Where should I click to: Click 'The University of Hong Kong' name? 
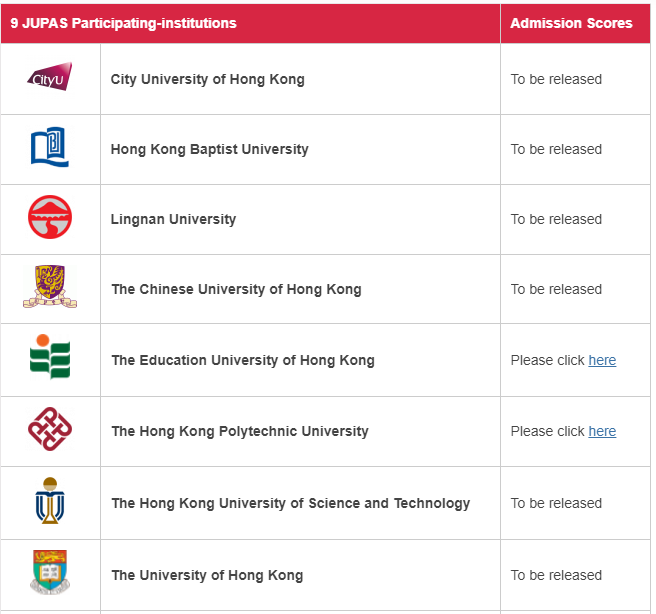tap(207, 575)
